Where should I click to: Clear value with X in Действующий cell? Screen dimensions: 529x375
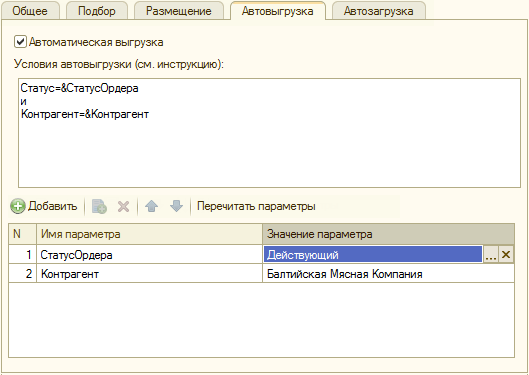(506, 255)
